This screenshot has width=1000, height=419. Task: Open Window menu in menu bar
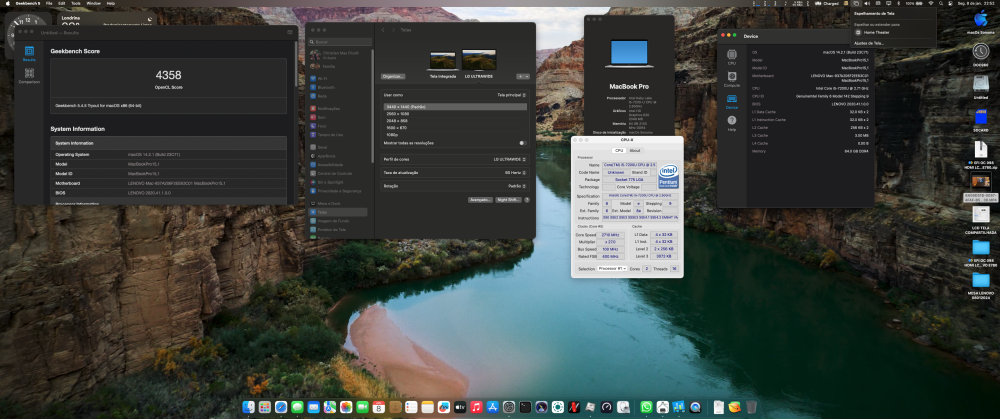click(94, 3)
